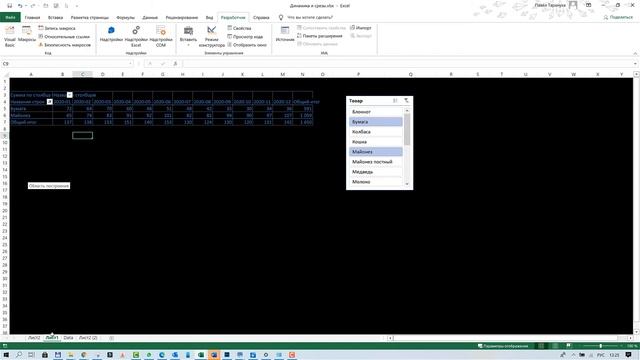Toggle Режим конструктора design mode
The image size is (640, 360).
pos(211,36)
